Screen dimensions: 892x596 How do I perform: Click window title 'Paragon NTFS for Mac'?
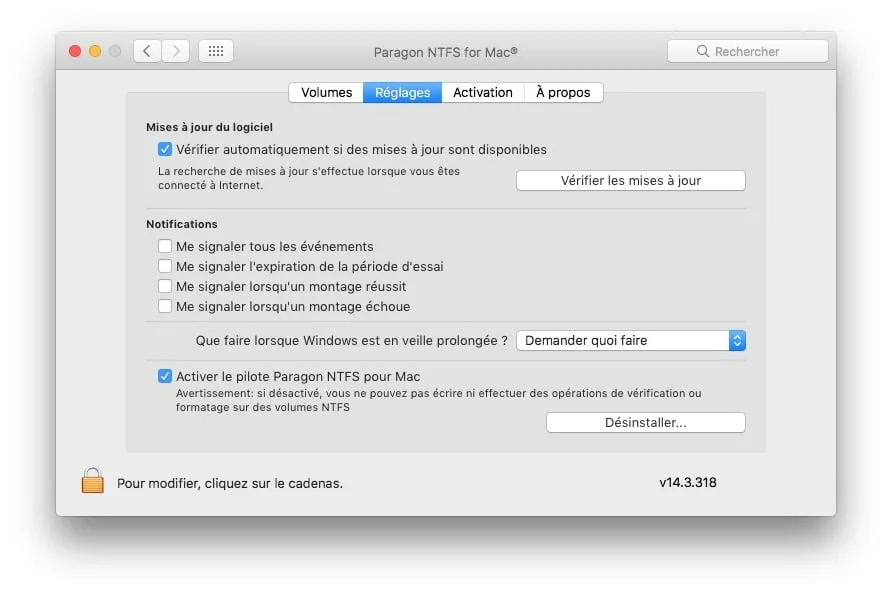(445, 52)
